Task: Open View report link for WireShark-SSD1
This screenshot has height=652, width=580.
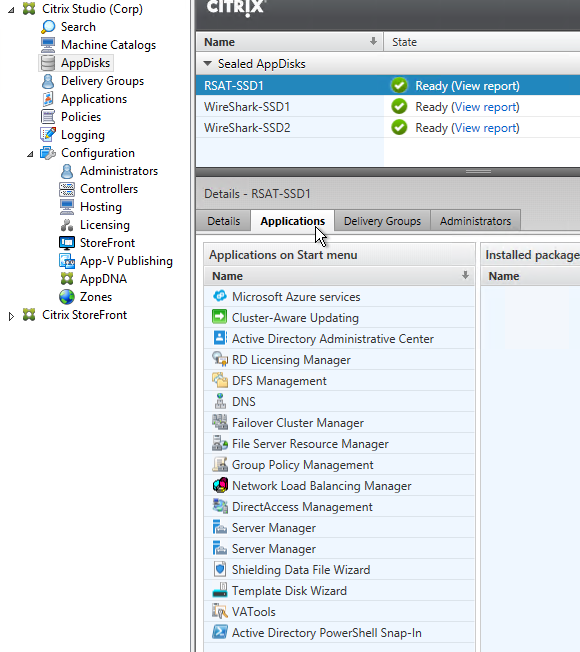Action: [x=485, y=107]
